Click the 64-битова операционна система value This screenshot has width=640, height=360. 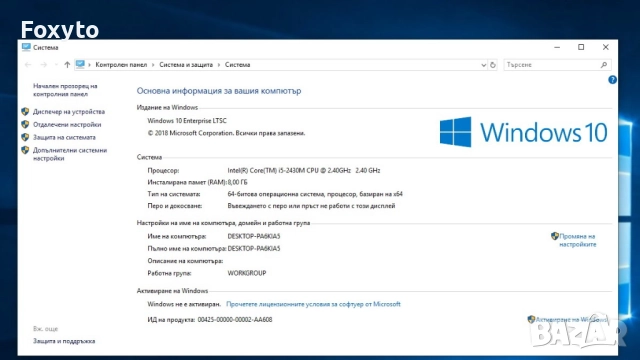tap(315, 194)
